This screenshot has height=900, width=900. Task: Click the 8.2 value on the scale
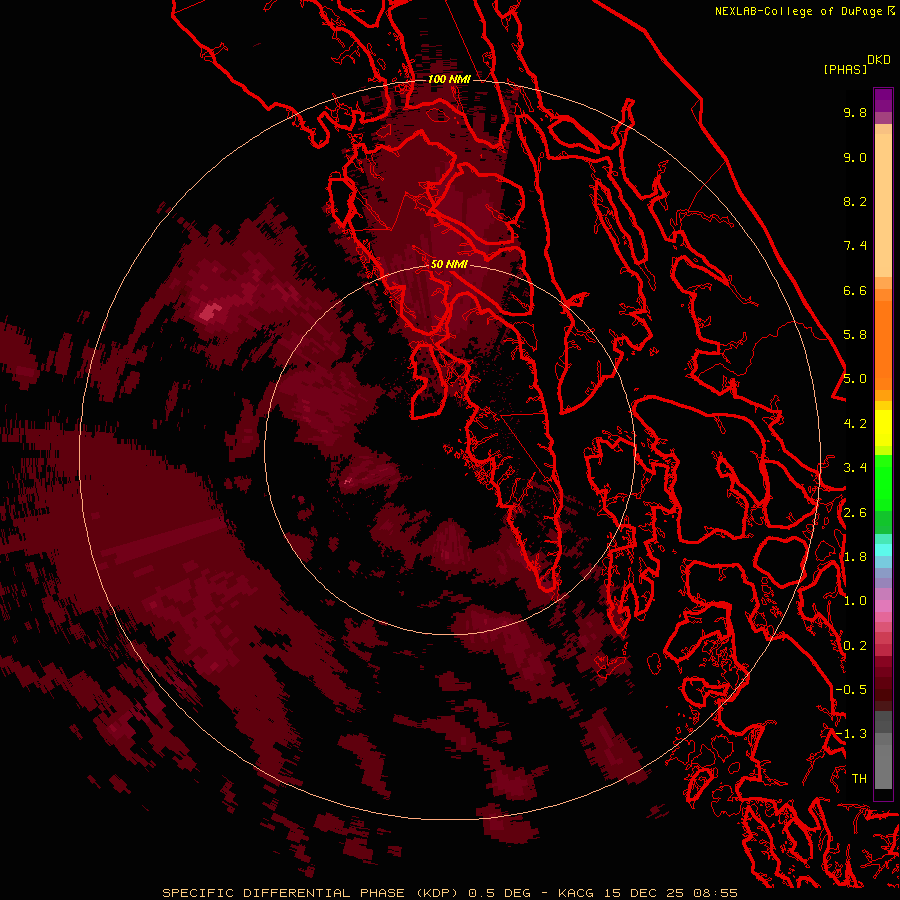coord(855,202)
